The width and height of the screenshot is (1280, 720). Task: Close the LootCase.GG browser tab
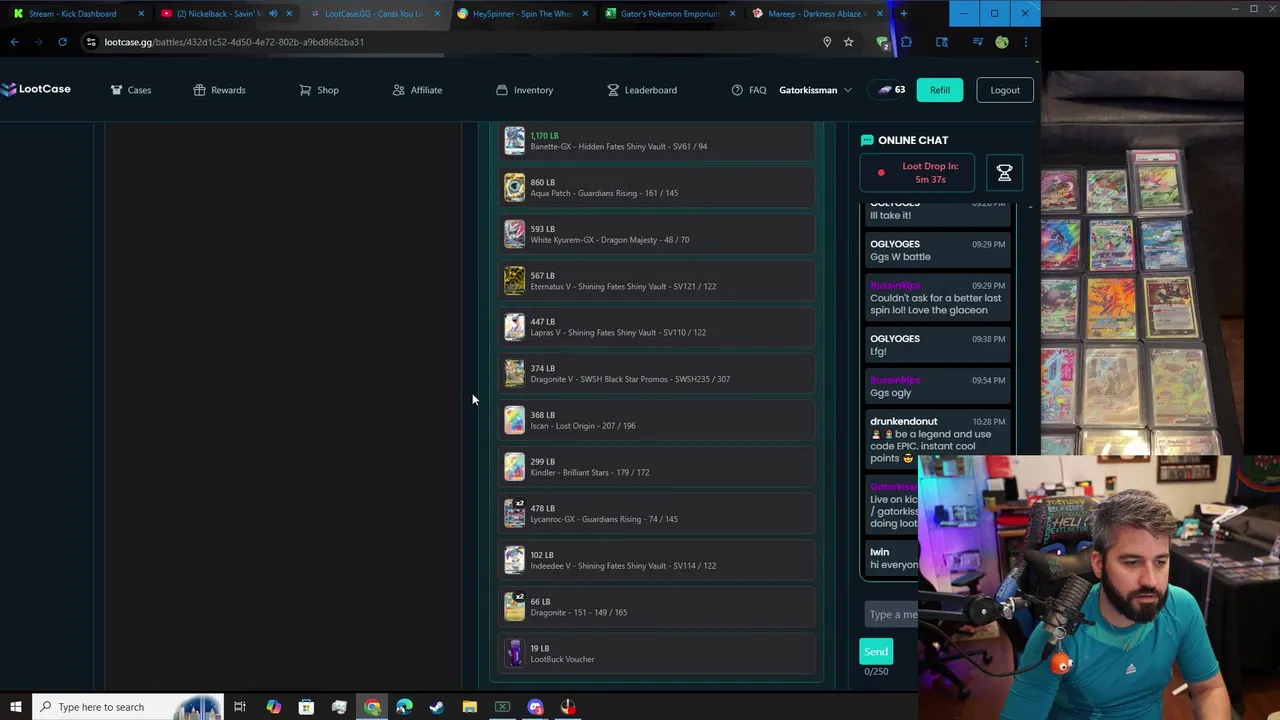coord(437,14)
